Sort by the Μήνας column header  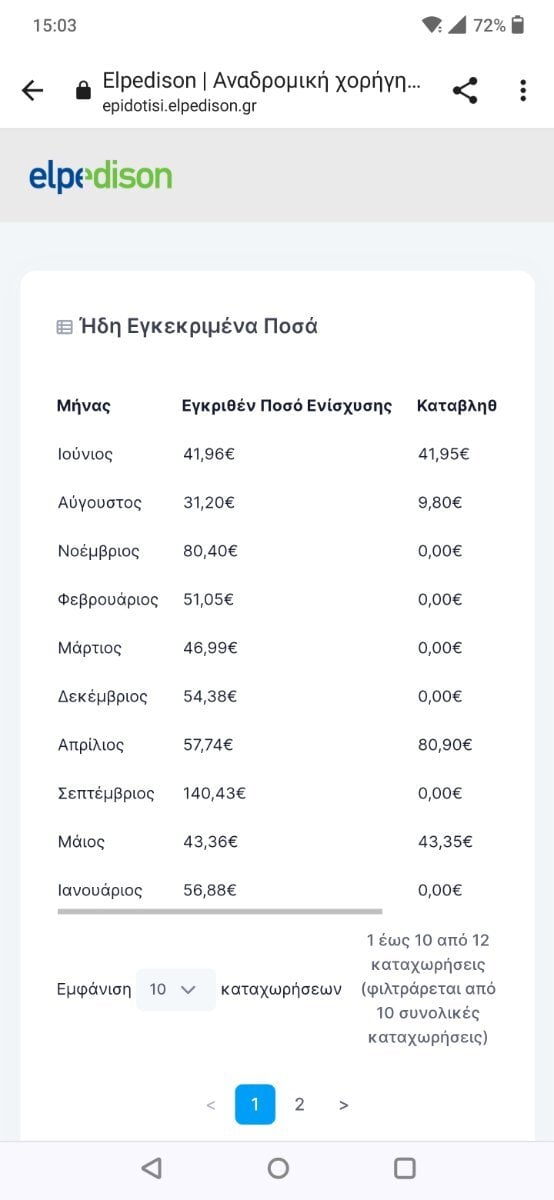tap(84, 406)
